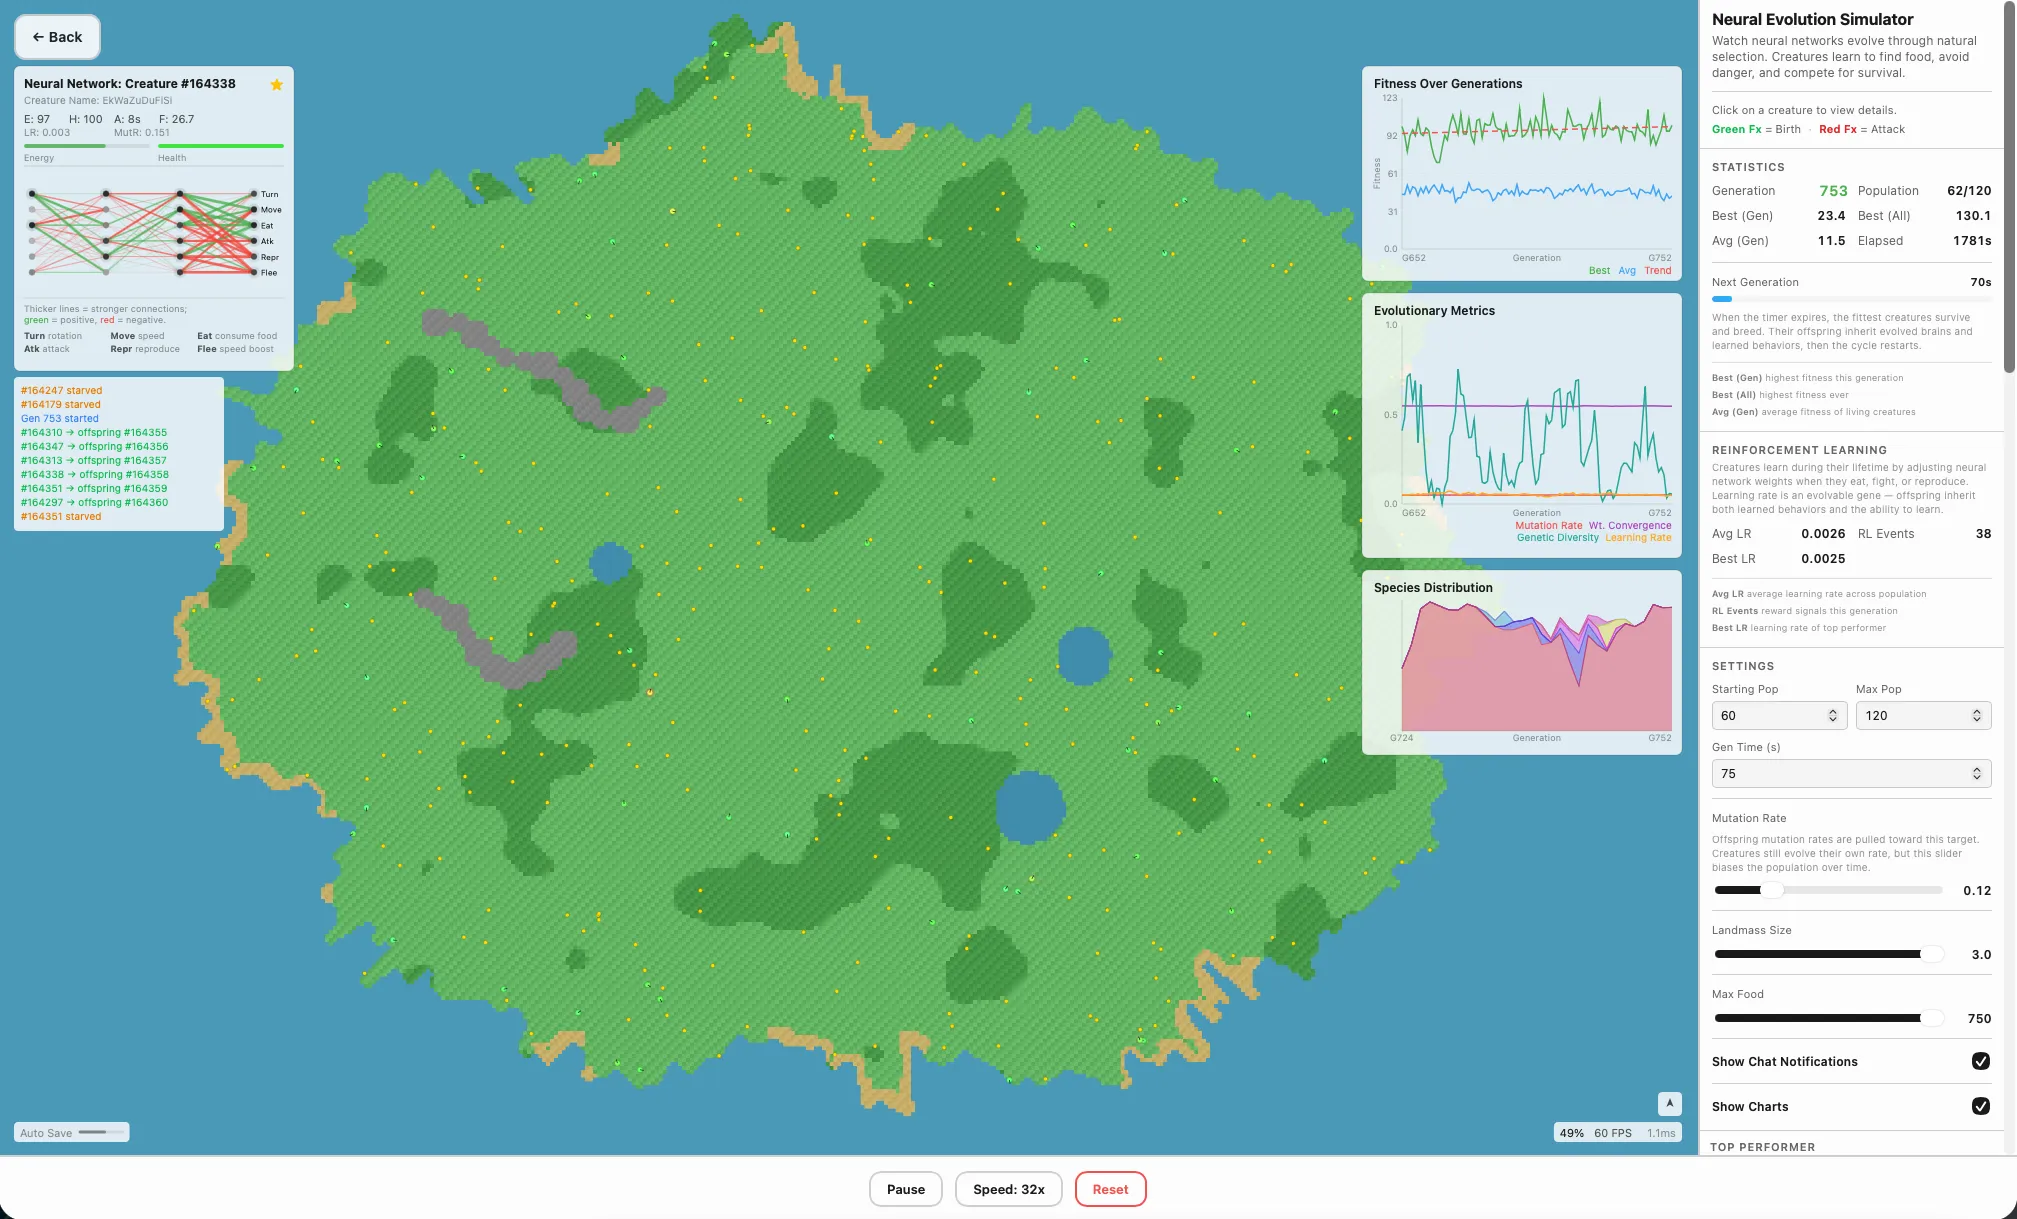2017x1219 pixels.
Task: Change simulation speed from 32x
Action: (x=1008, y=1189)
